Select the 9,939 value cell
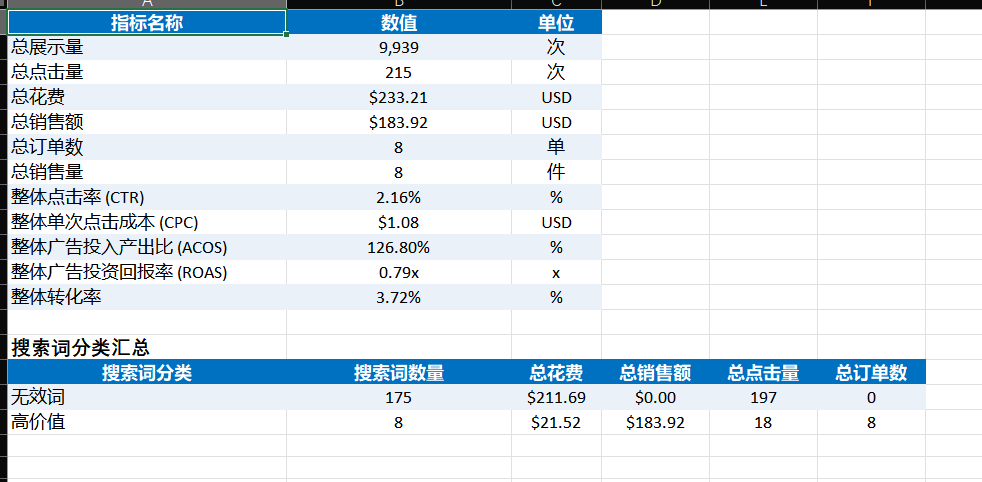982x482 pixels. [399, 48]
